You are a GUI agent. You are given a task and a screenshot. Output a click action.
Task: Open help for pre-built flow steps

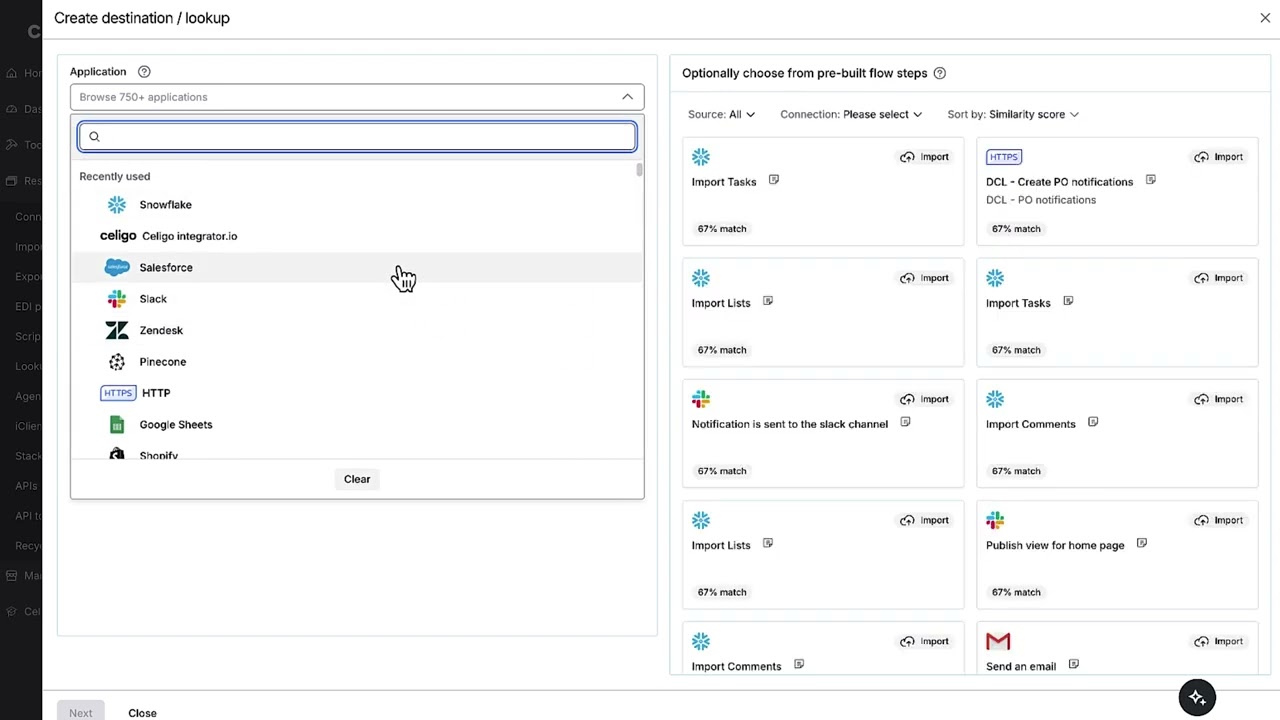click(939, 73)
